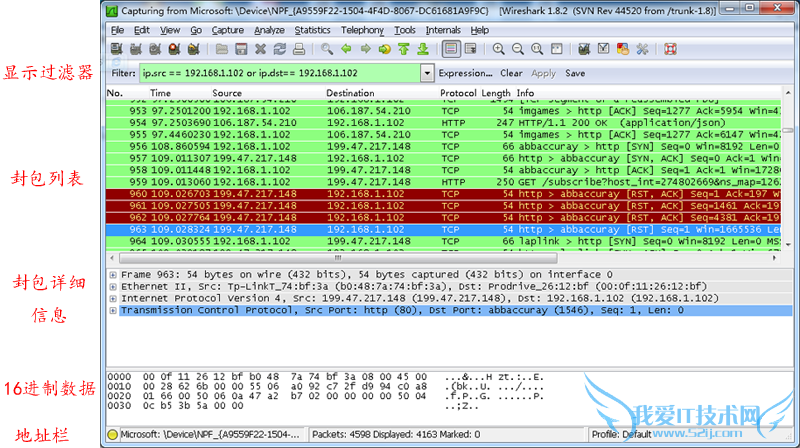Expand Transmission Control Protocol node
The height and width of the screenshot is (448, 800).
click(113, 310)
